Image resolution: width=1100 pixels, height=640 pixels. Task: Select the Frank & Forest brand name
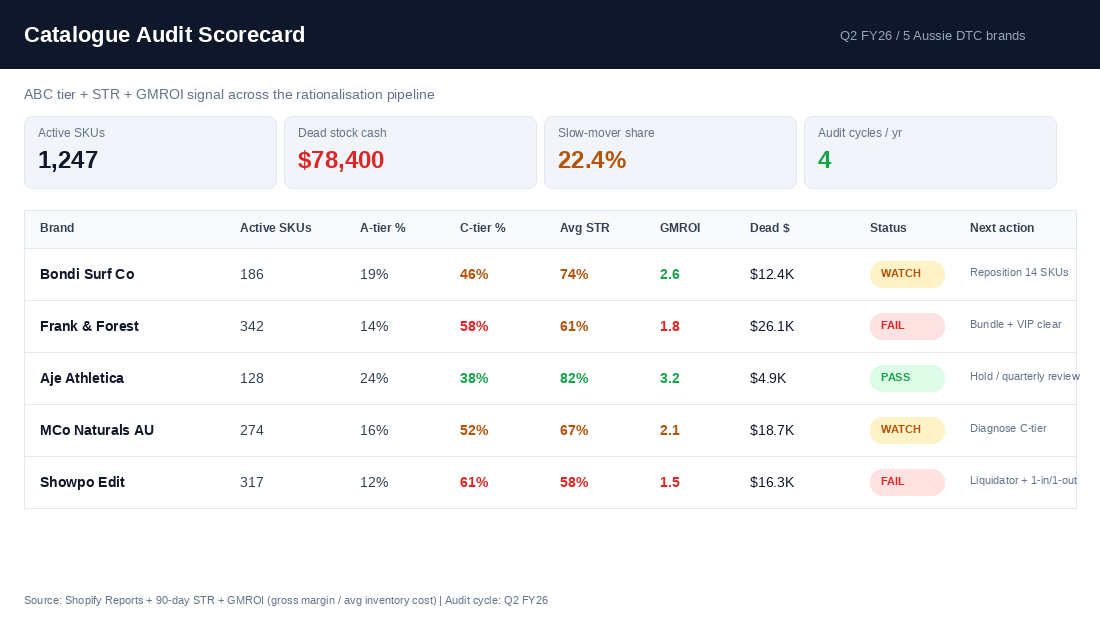coord(89,326)
